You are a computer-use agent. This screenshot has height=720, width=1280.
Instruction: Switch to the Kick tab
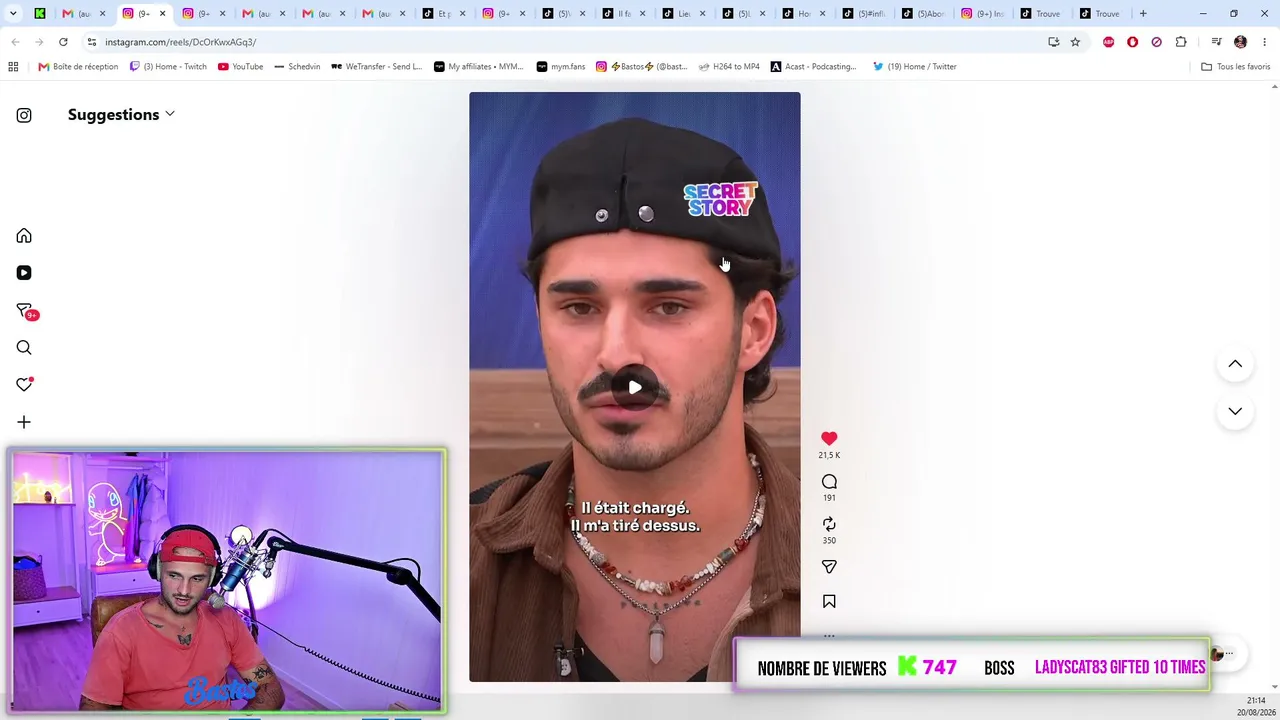pyautogui.click(x=40, y=14)
